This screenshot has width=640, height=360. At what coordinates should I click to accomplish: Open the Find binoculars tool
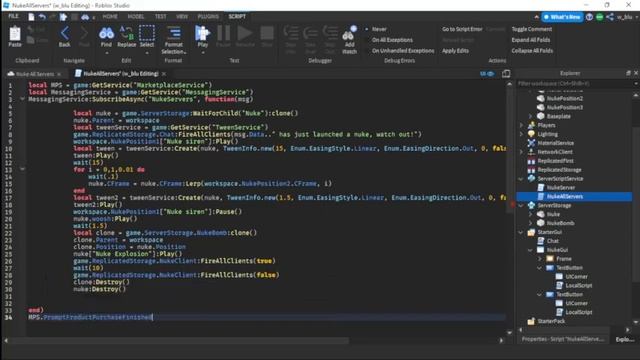coord(106,33)
